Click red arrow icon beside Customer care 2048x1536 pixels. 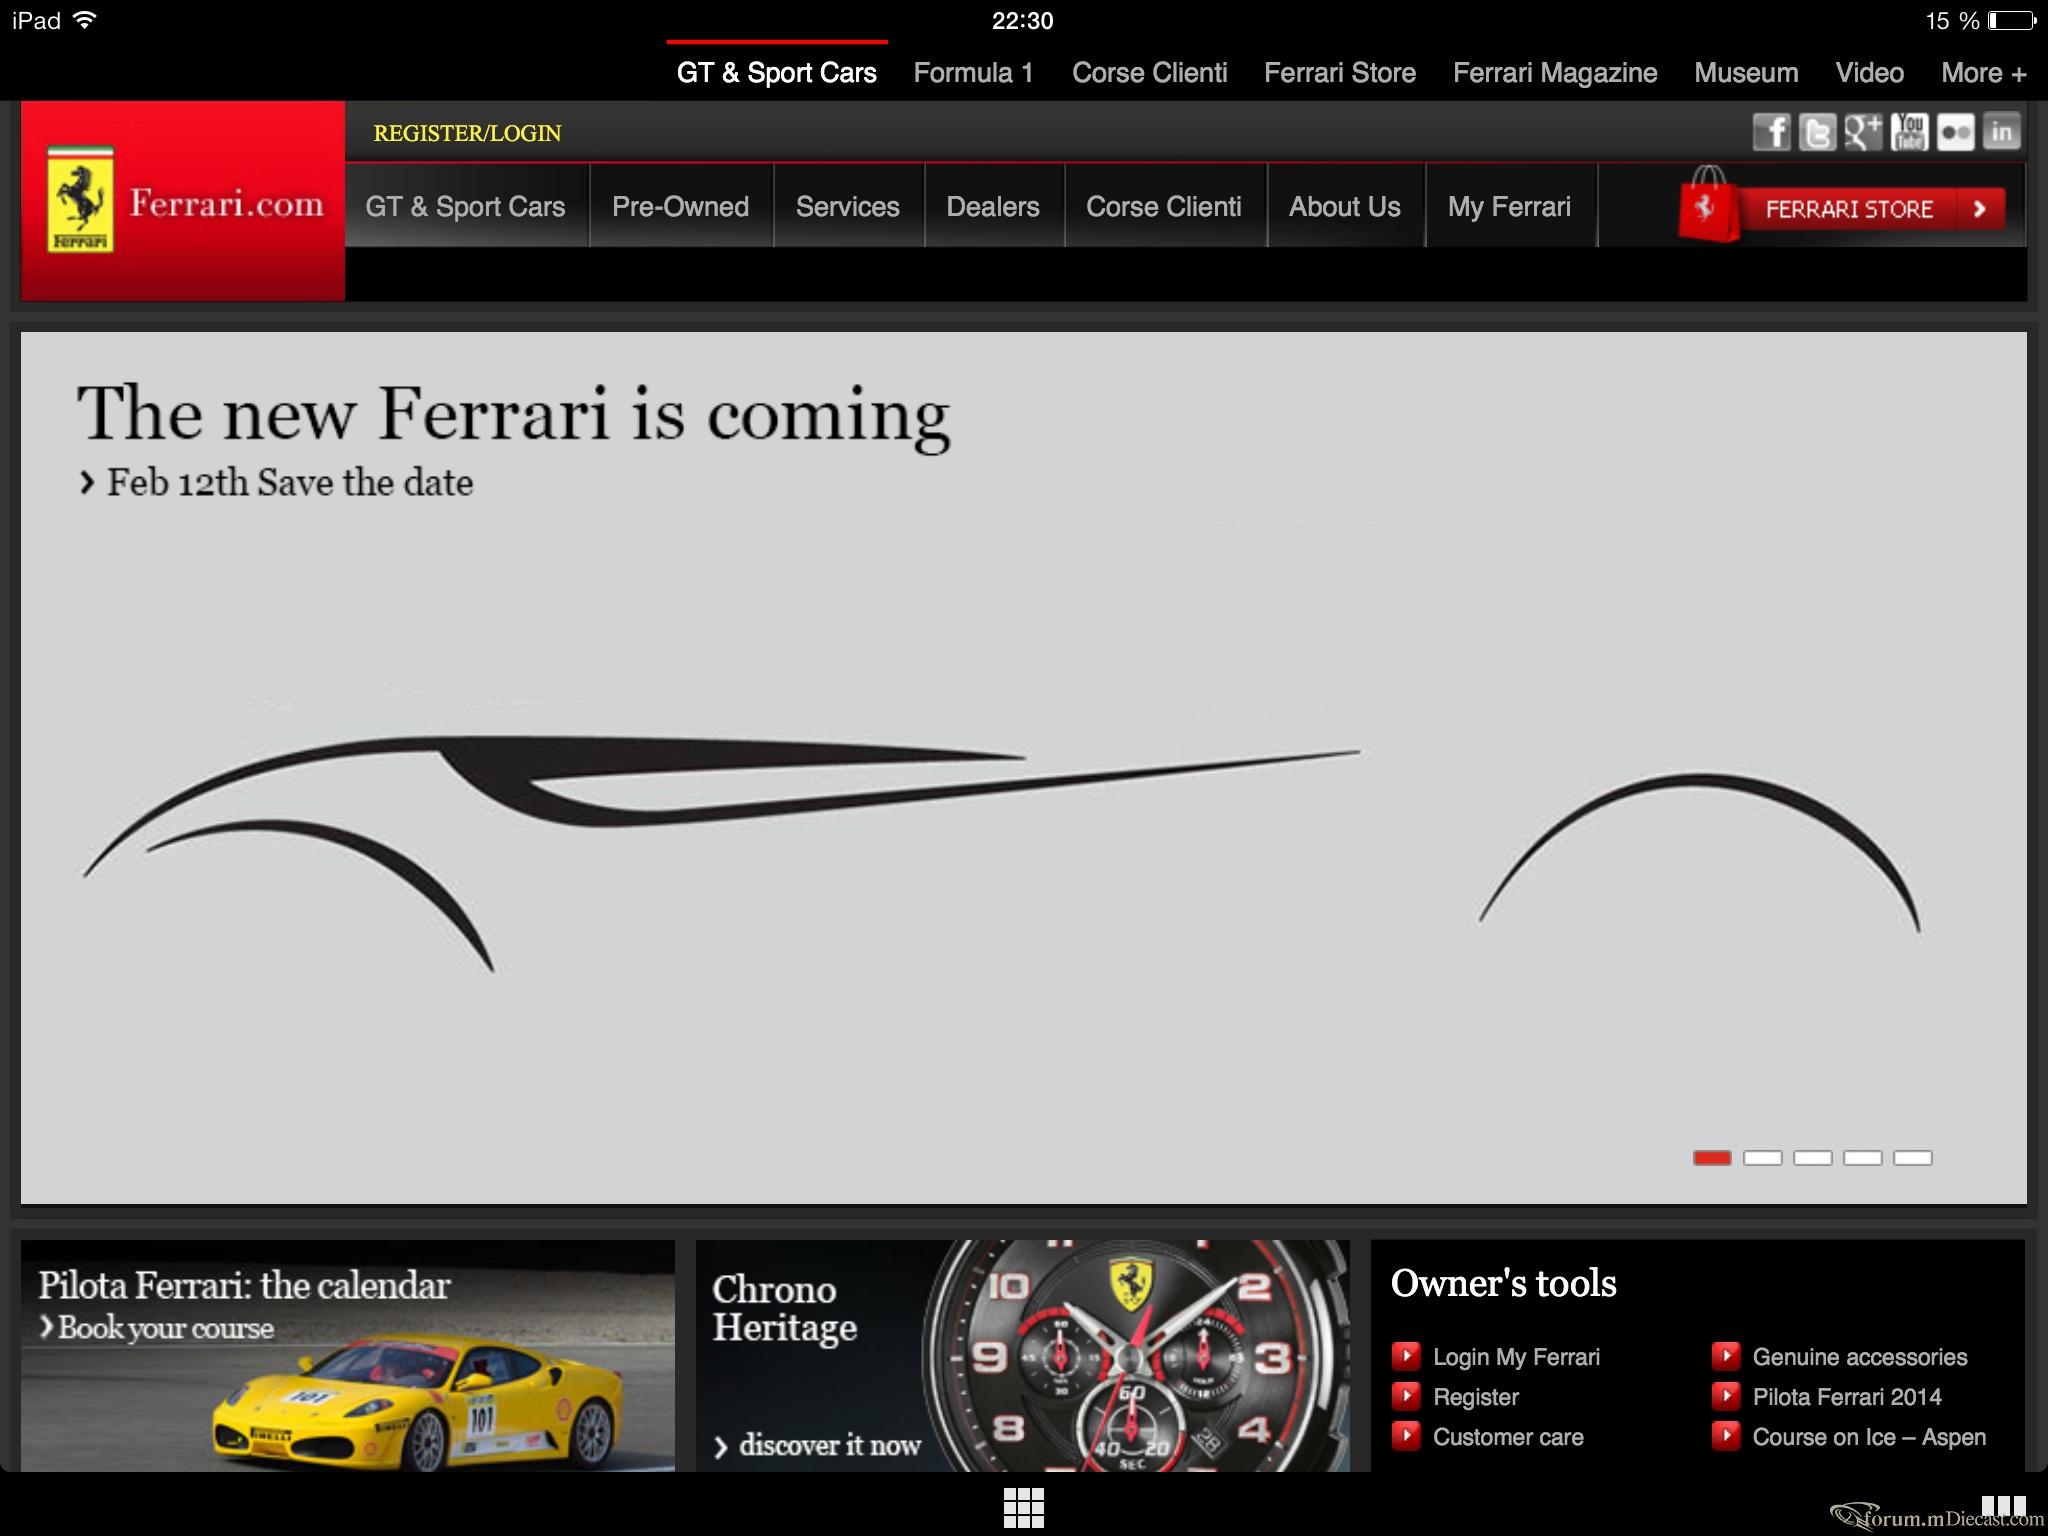1406,1436
